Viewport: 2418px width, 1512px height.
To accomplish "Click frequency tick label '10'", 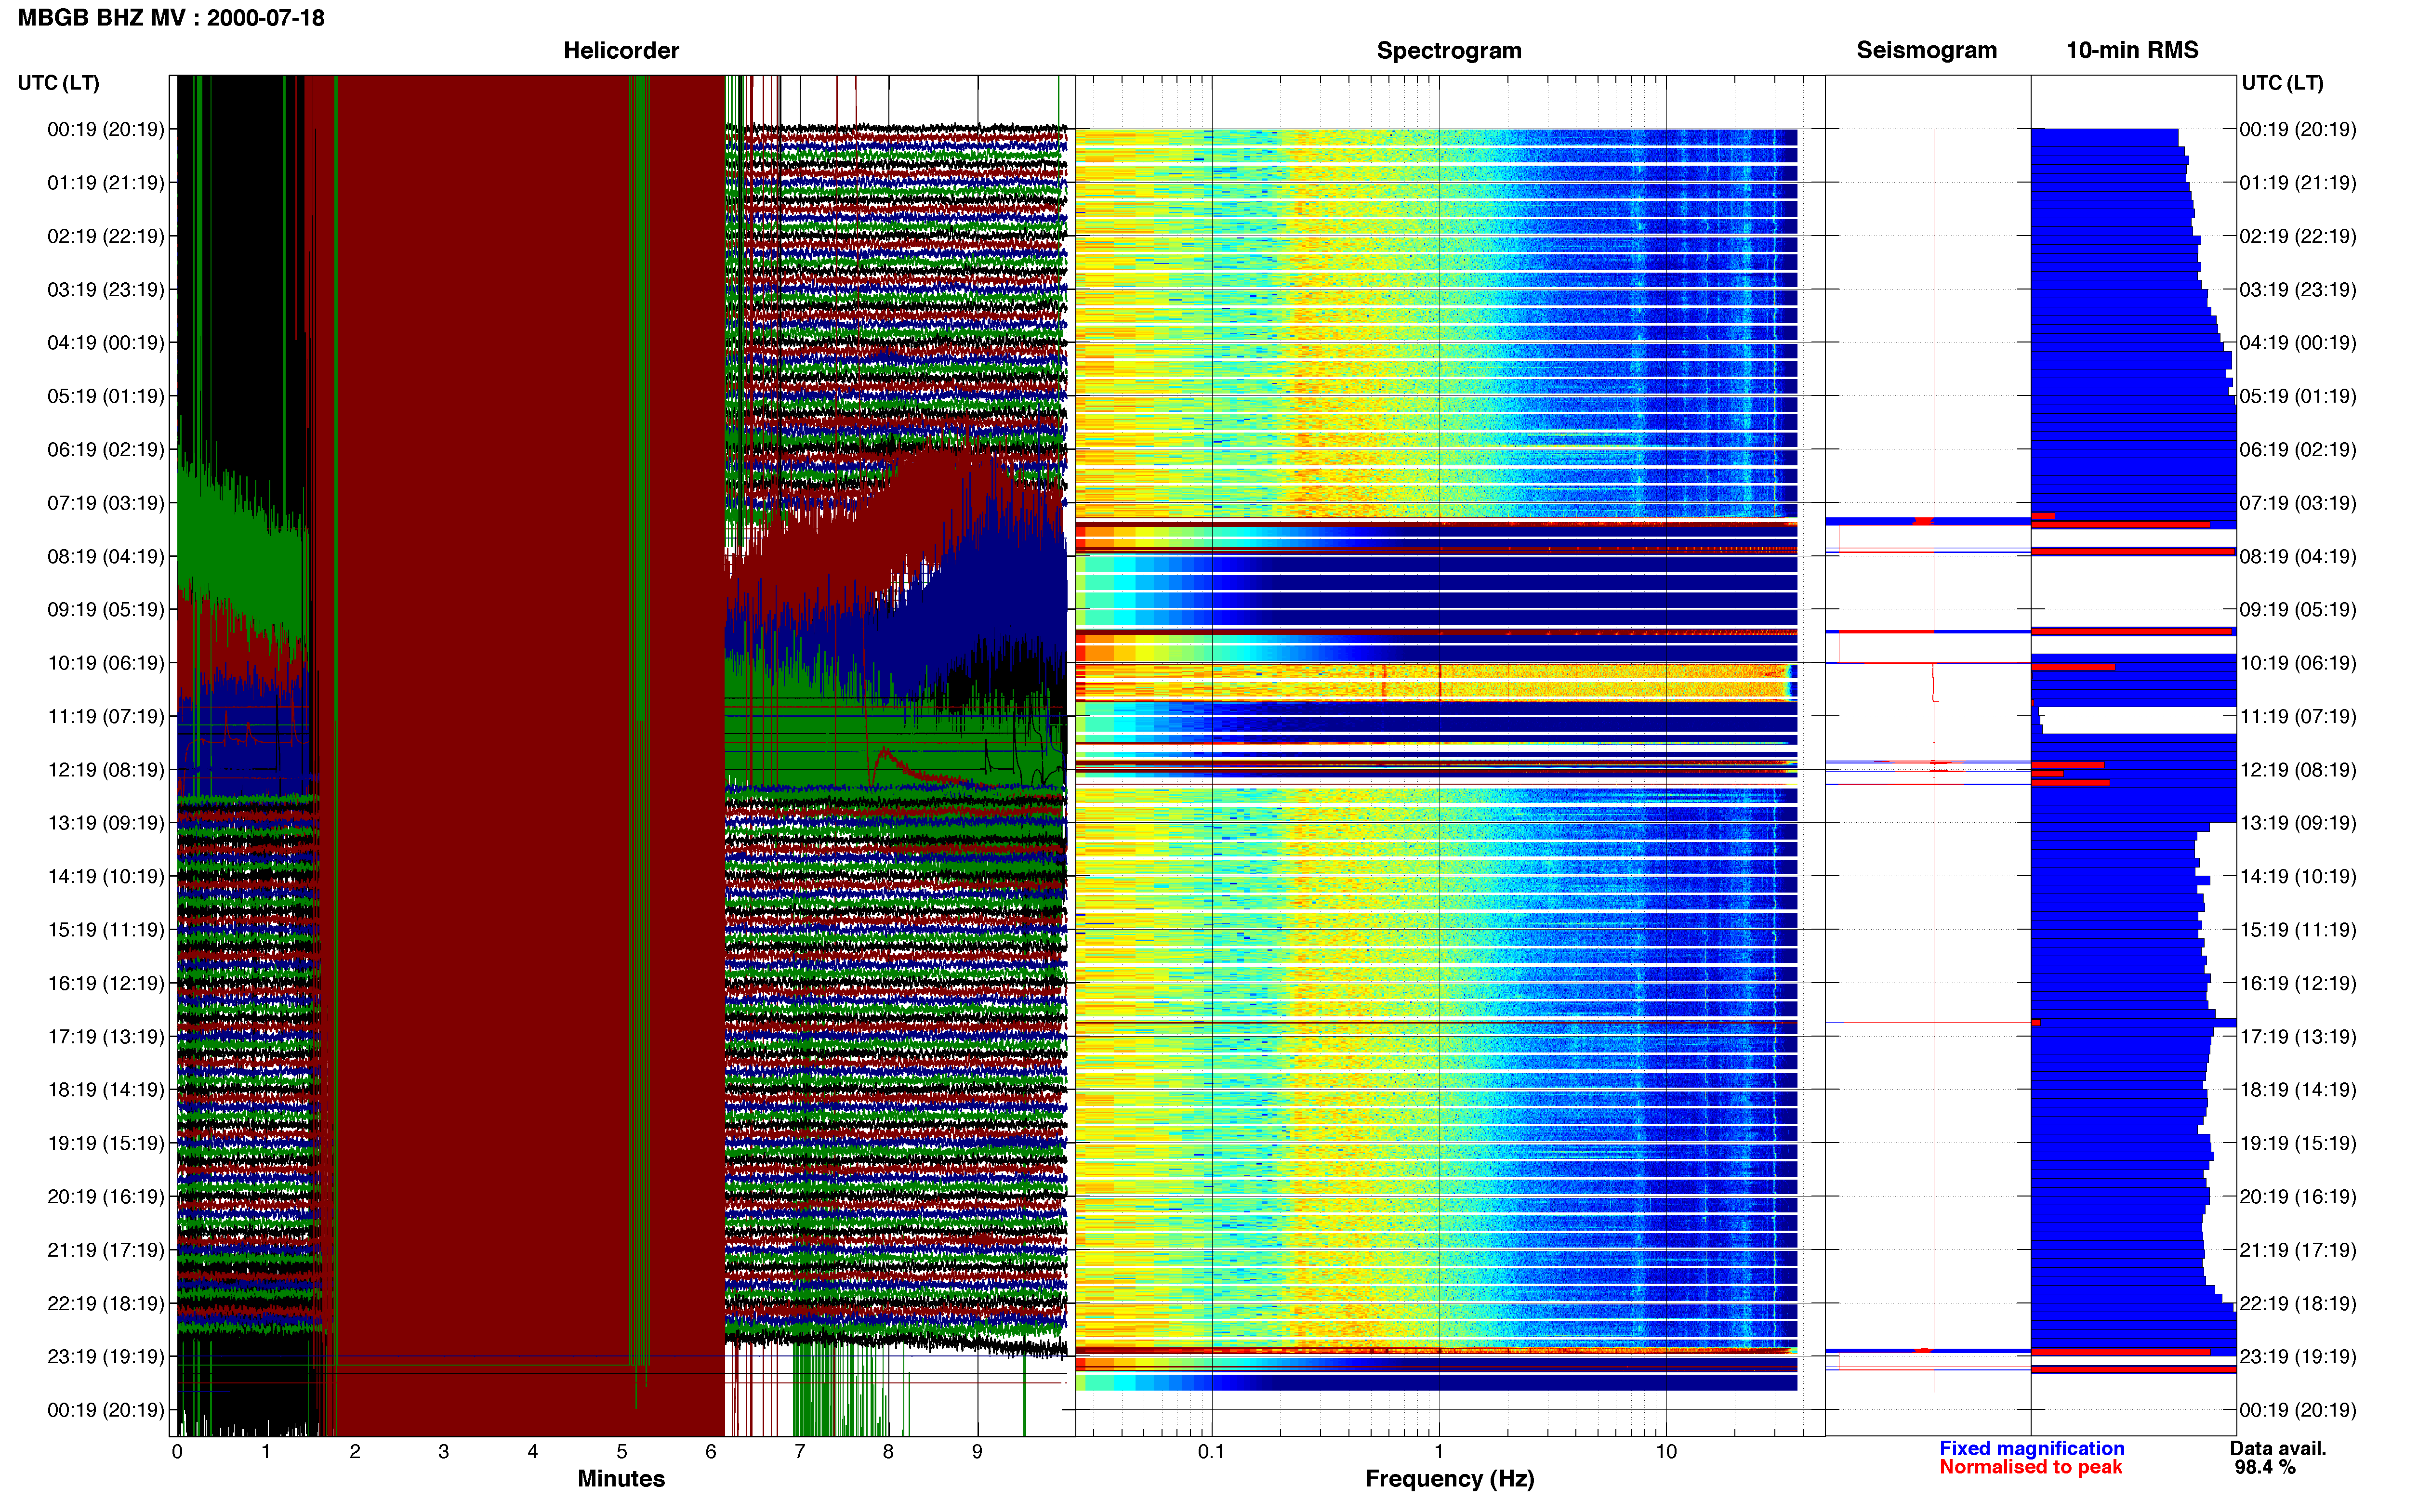I will coord(1666,1452).
